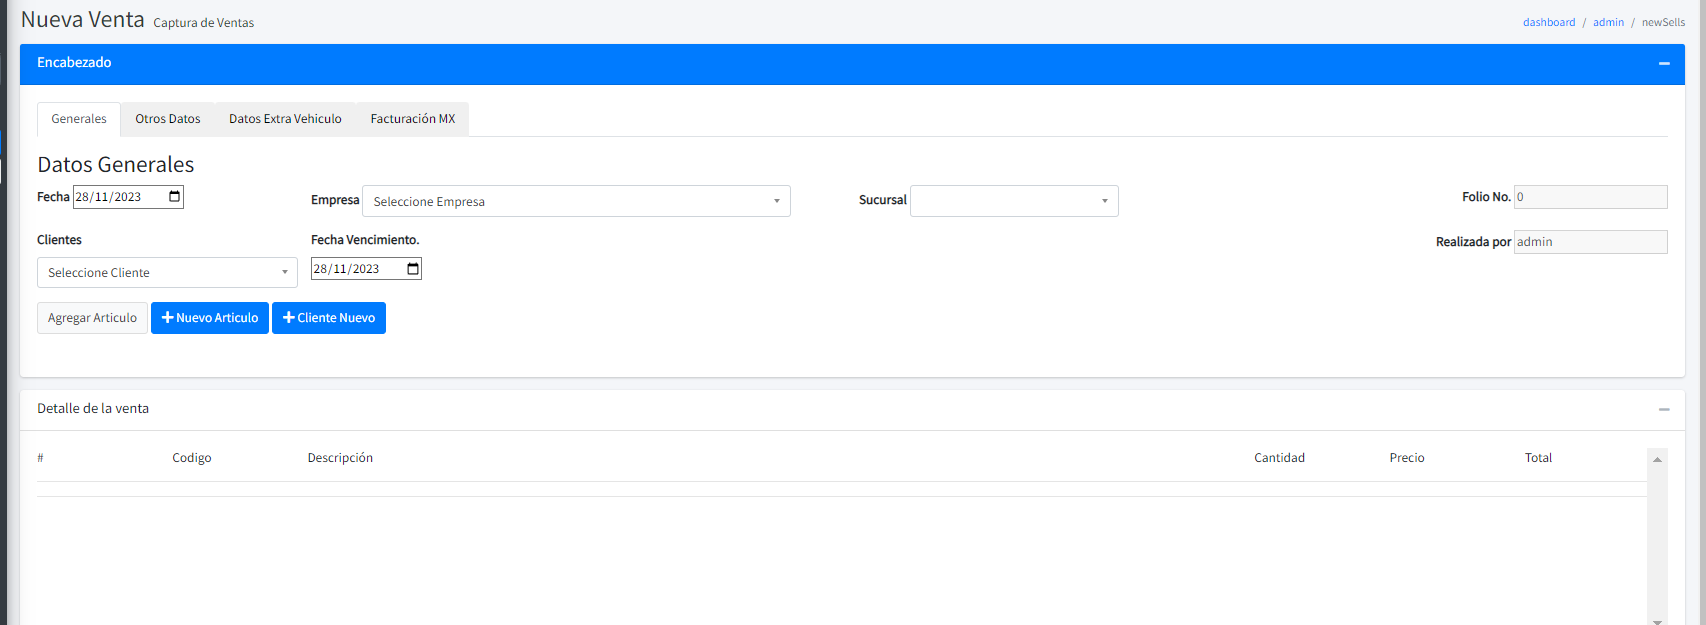Click the Realizada por field
This screenshot has width=1706, height=625.
tap(1590, 242)
